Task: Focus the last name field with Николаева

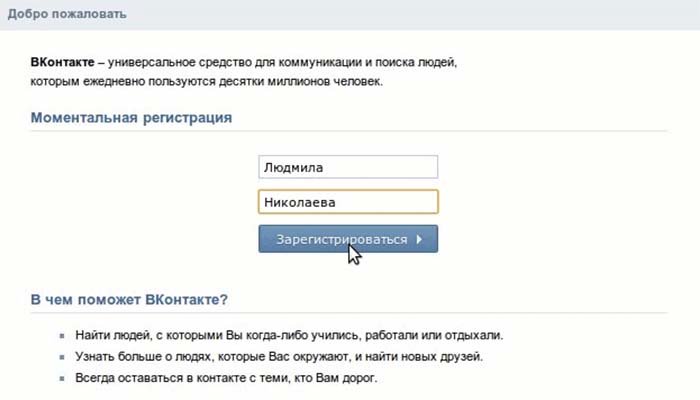Action: tap(347, 202)
